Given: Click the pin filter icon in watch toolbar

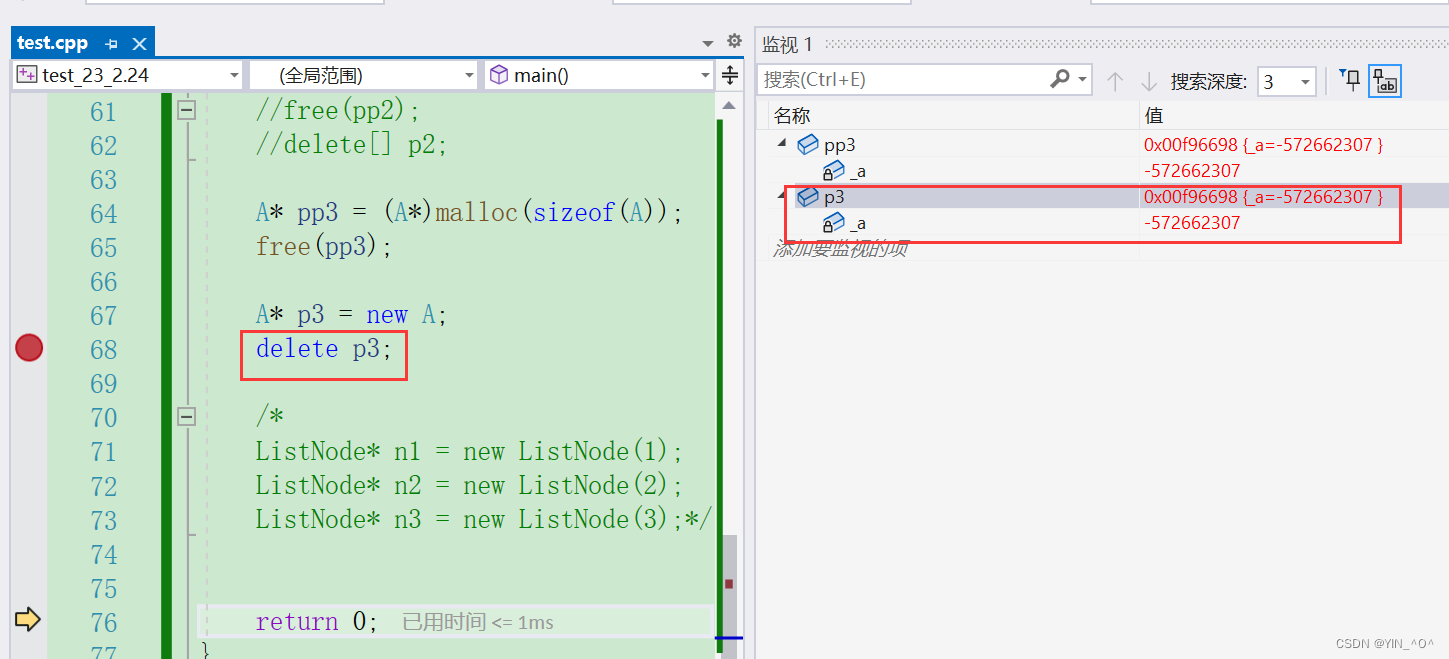Looking at the screenshot, I should 1349,80.
